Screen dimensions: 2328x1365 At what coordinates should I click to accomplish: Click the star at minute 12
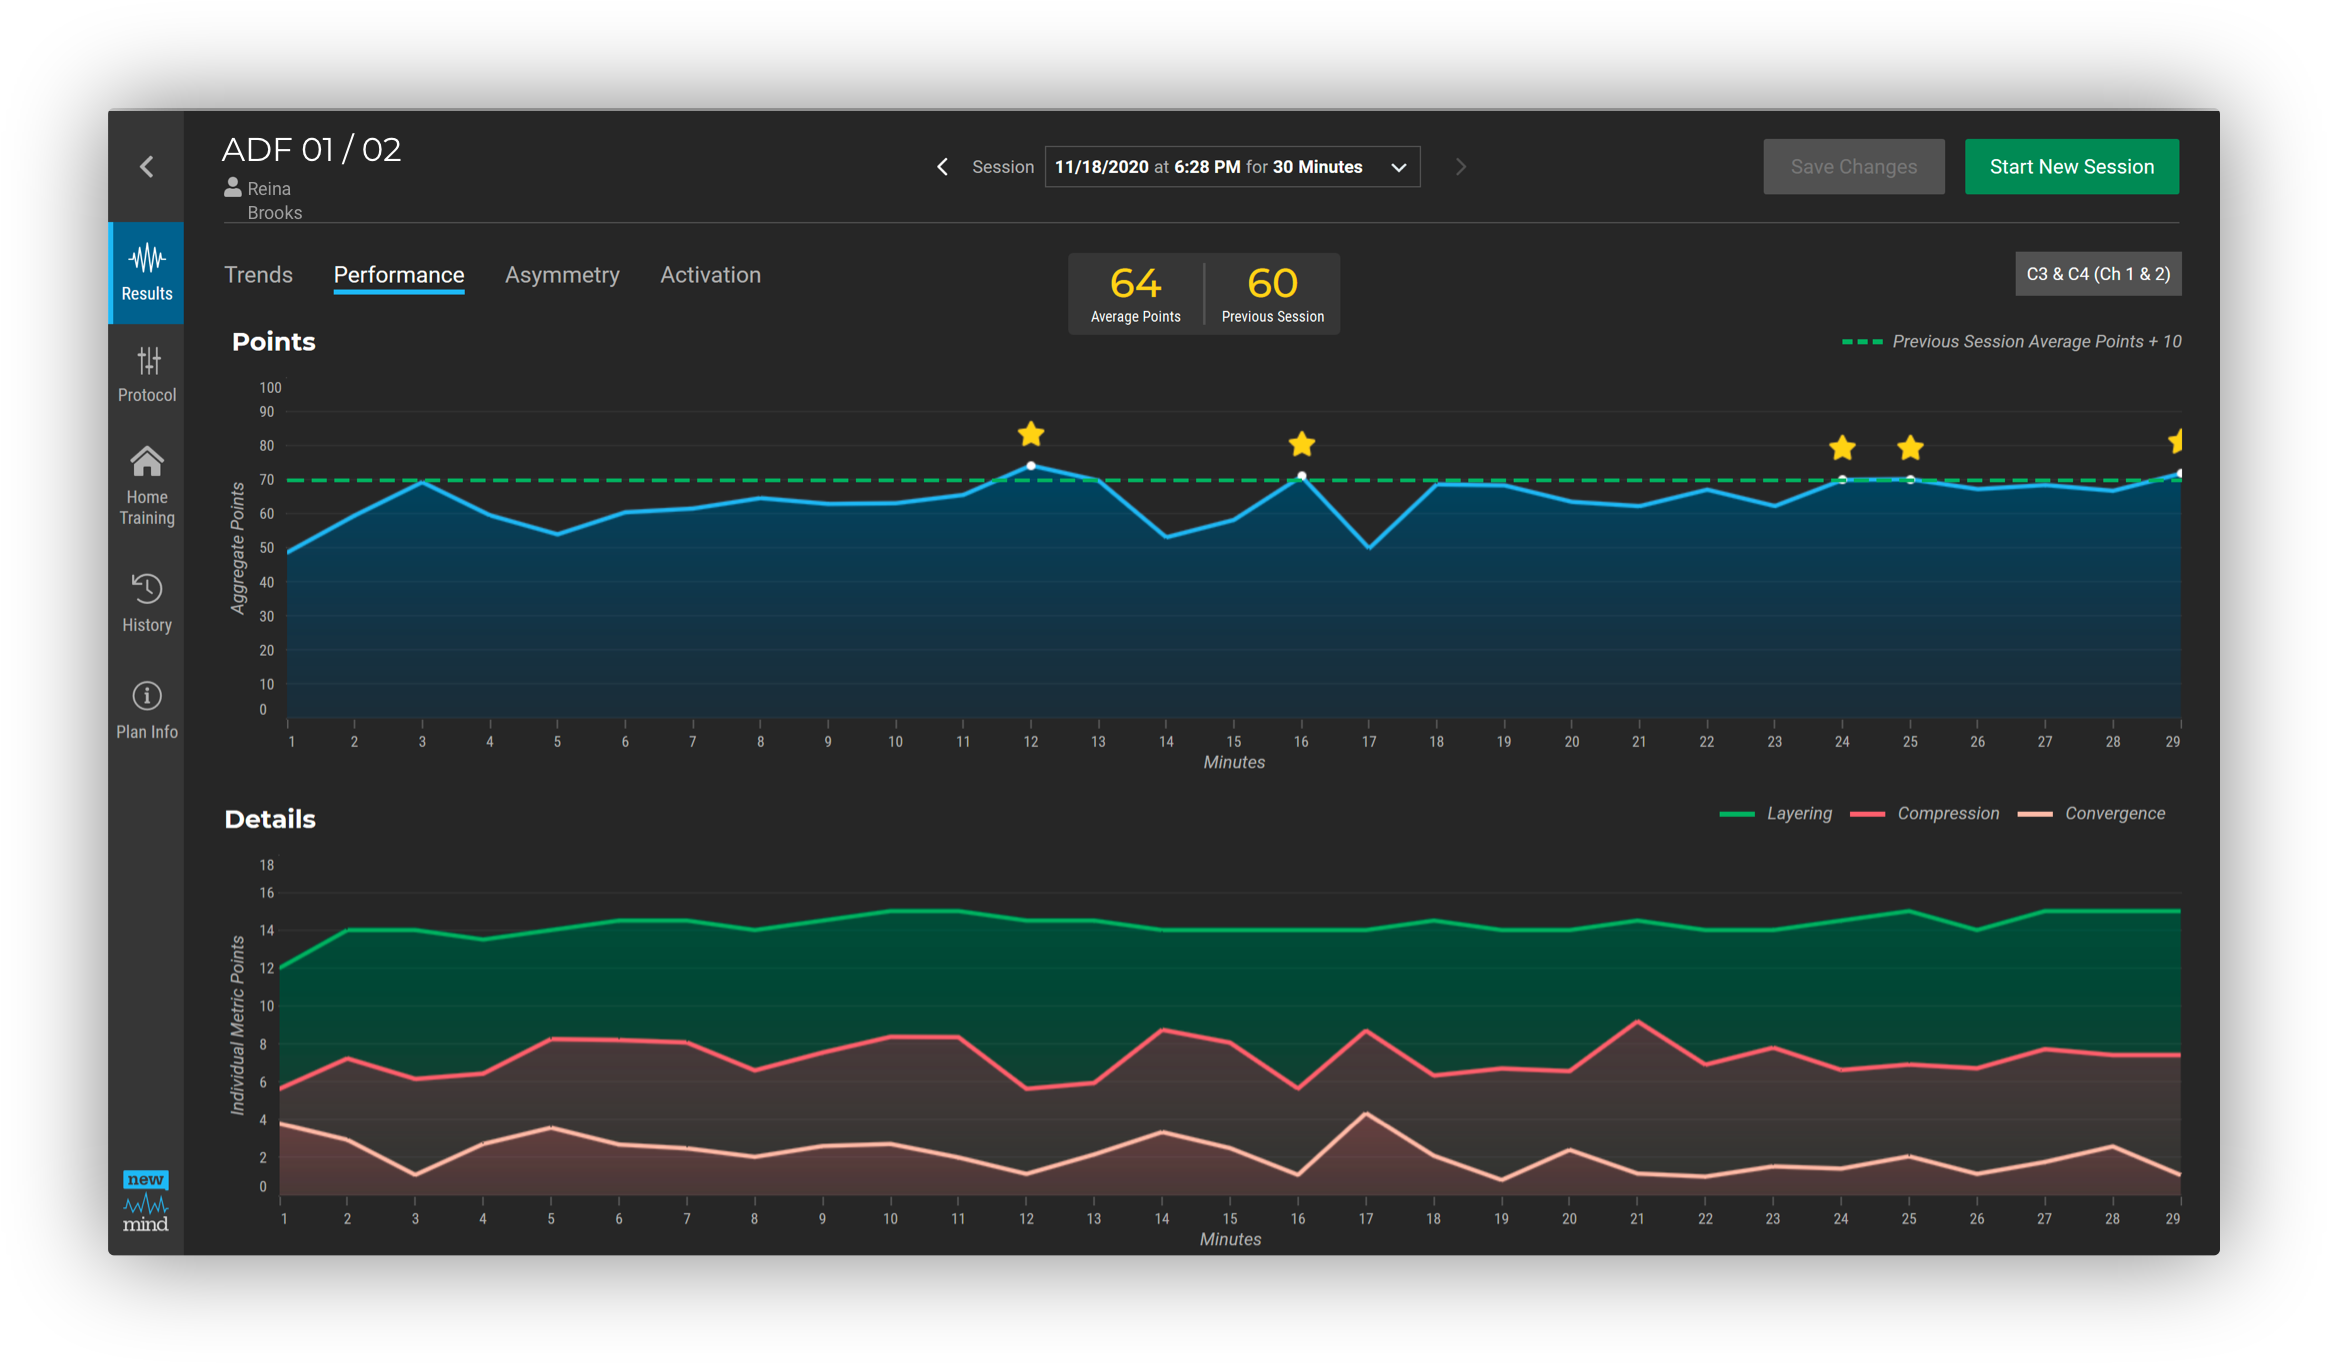[x=1031, y=434]
